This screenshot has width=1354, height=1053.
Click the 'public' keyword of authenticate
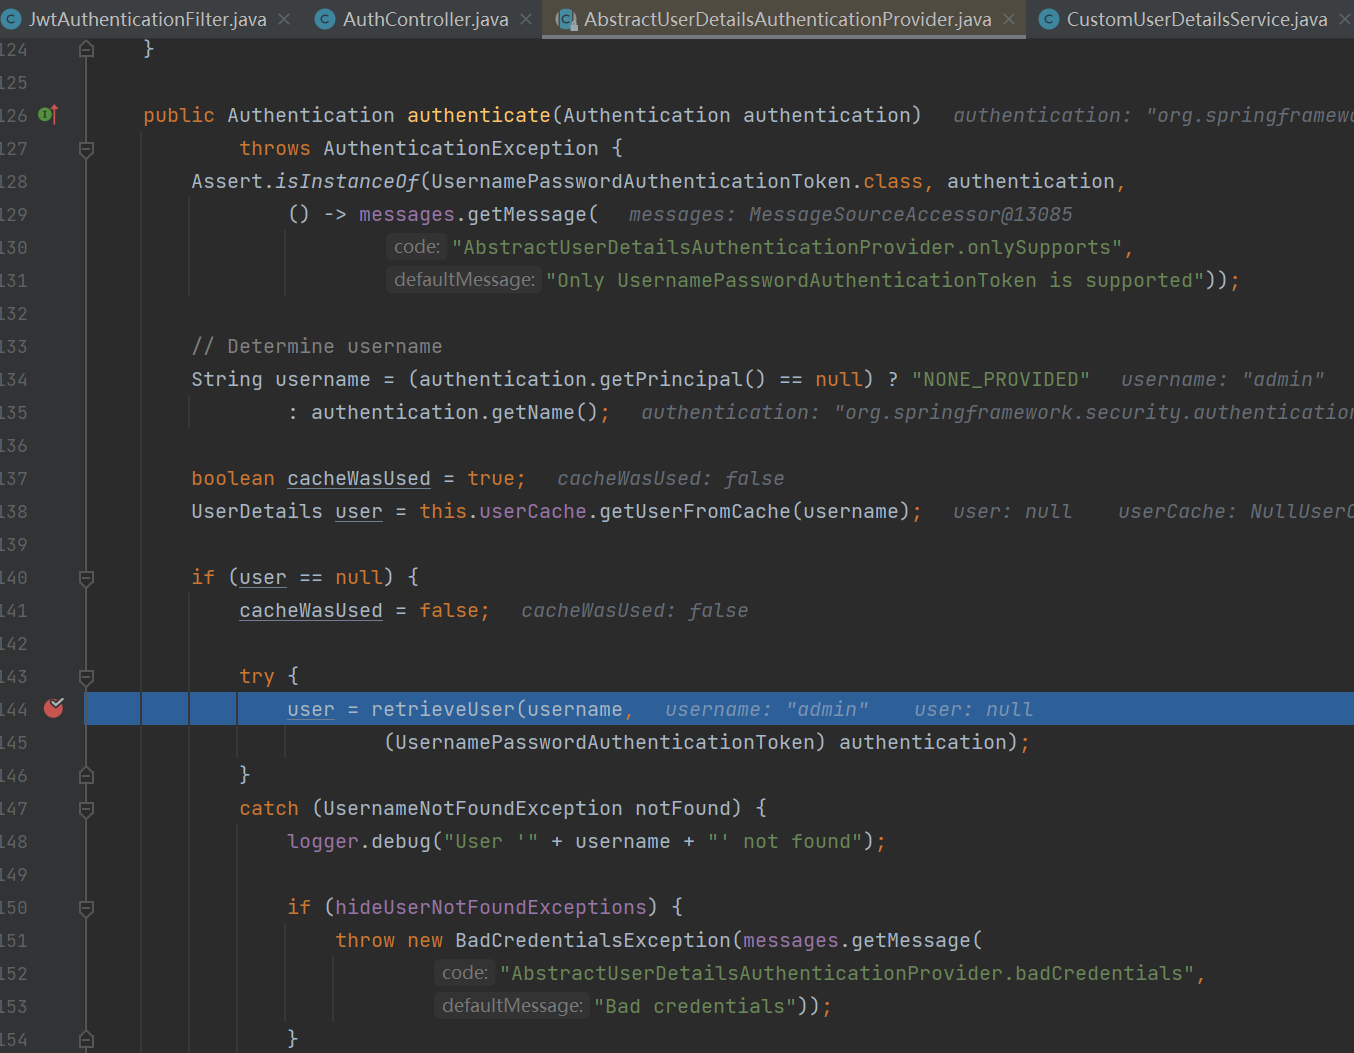pos(179,115)
